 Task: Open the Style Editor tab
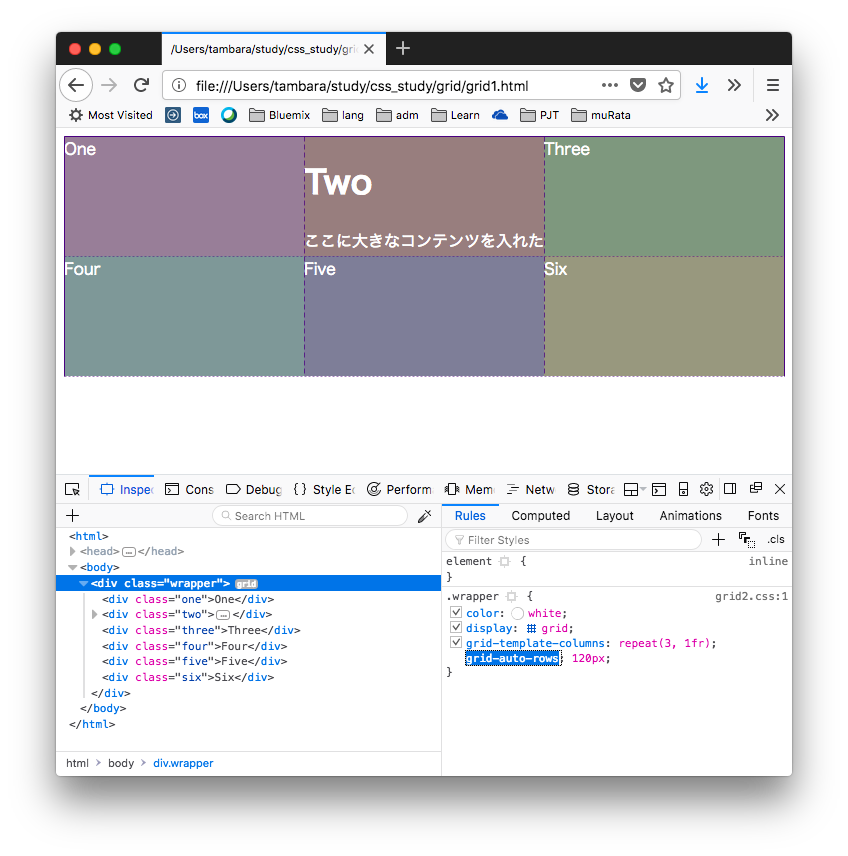pos(324,489)
